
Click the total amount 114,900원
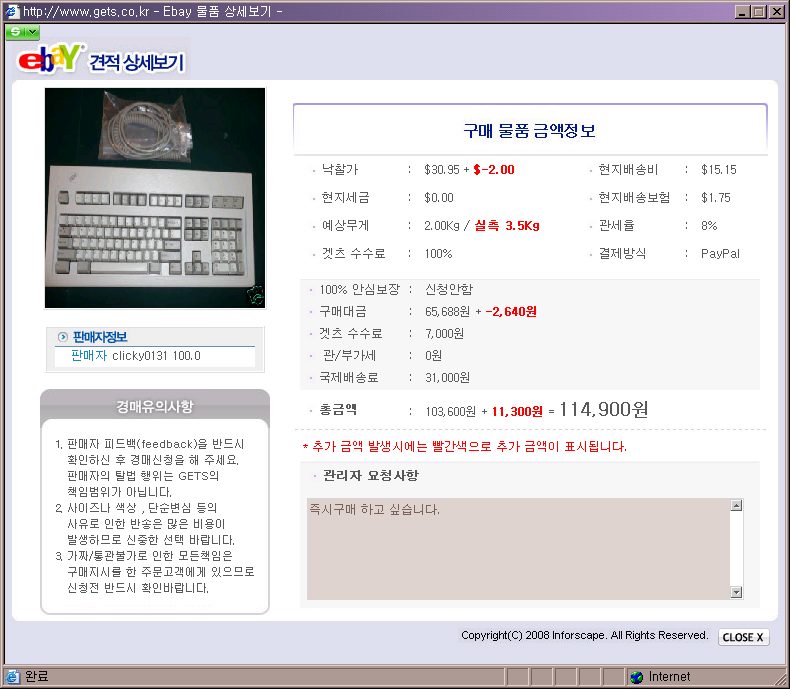(604, 409)
